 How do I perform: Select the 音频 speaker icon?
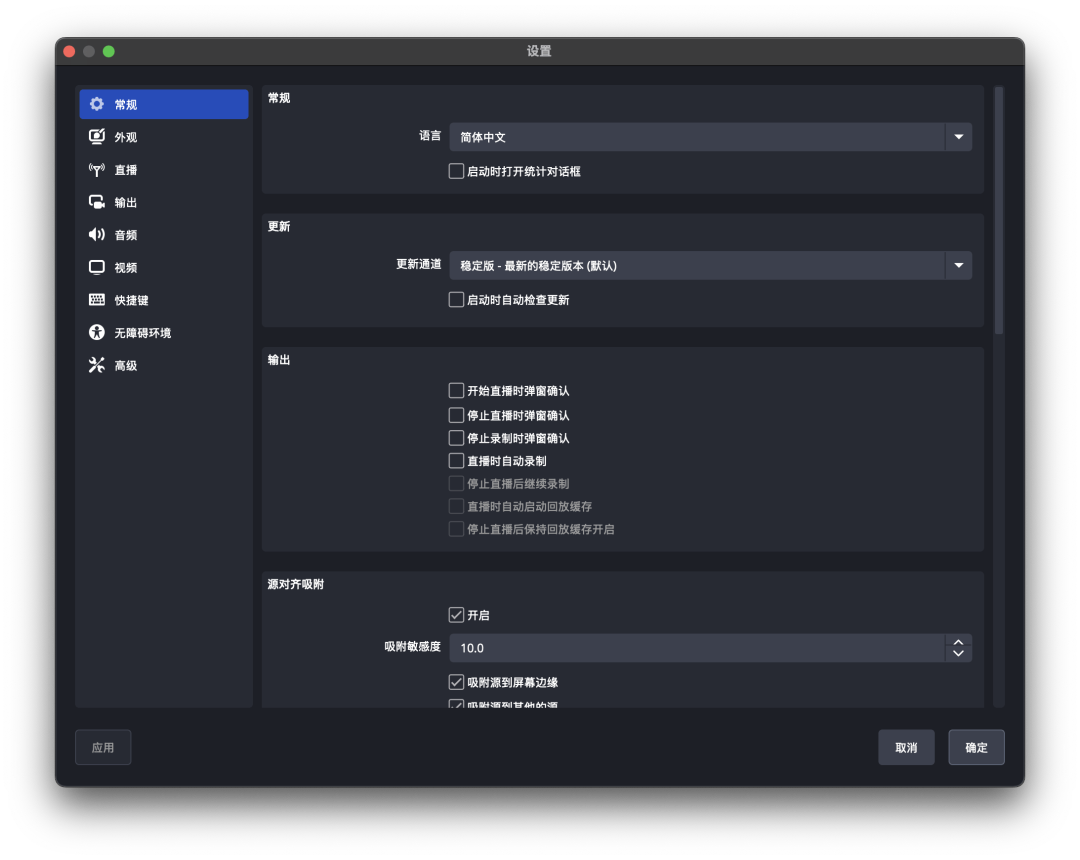(96, 234)
